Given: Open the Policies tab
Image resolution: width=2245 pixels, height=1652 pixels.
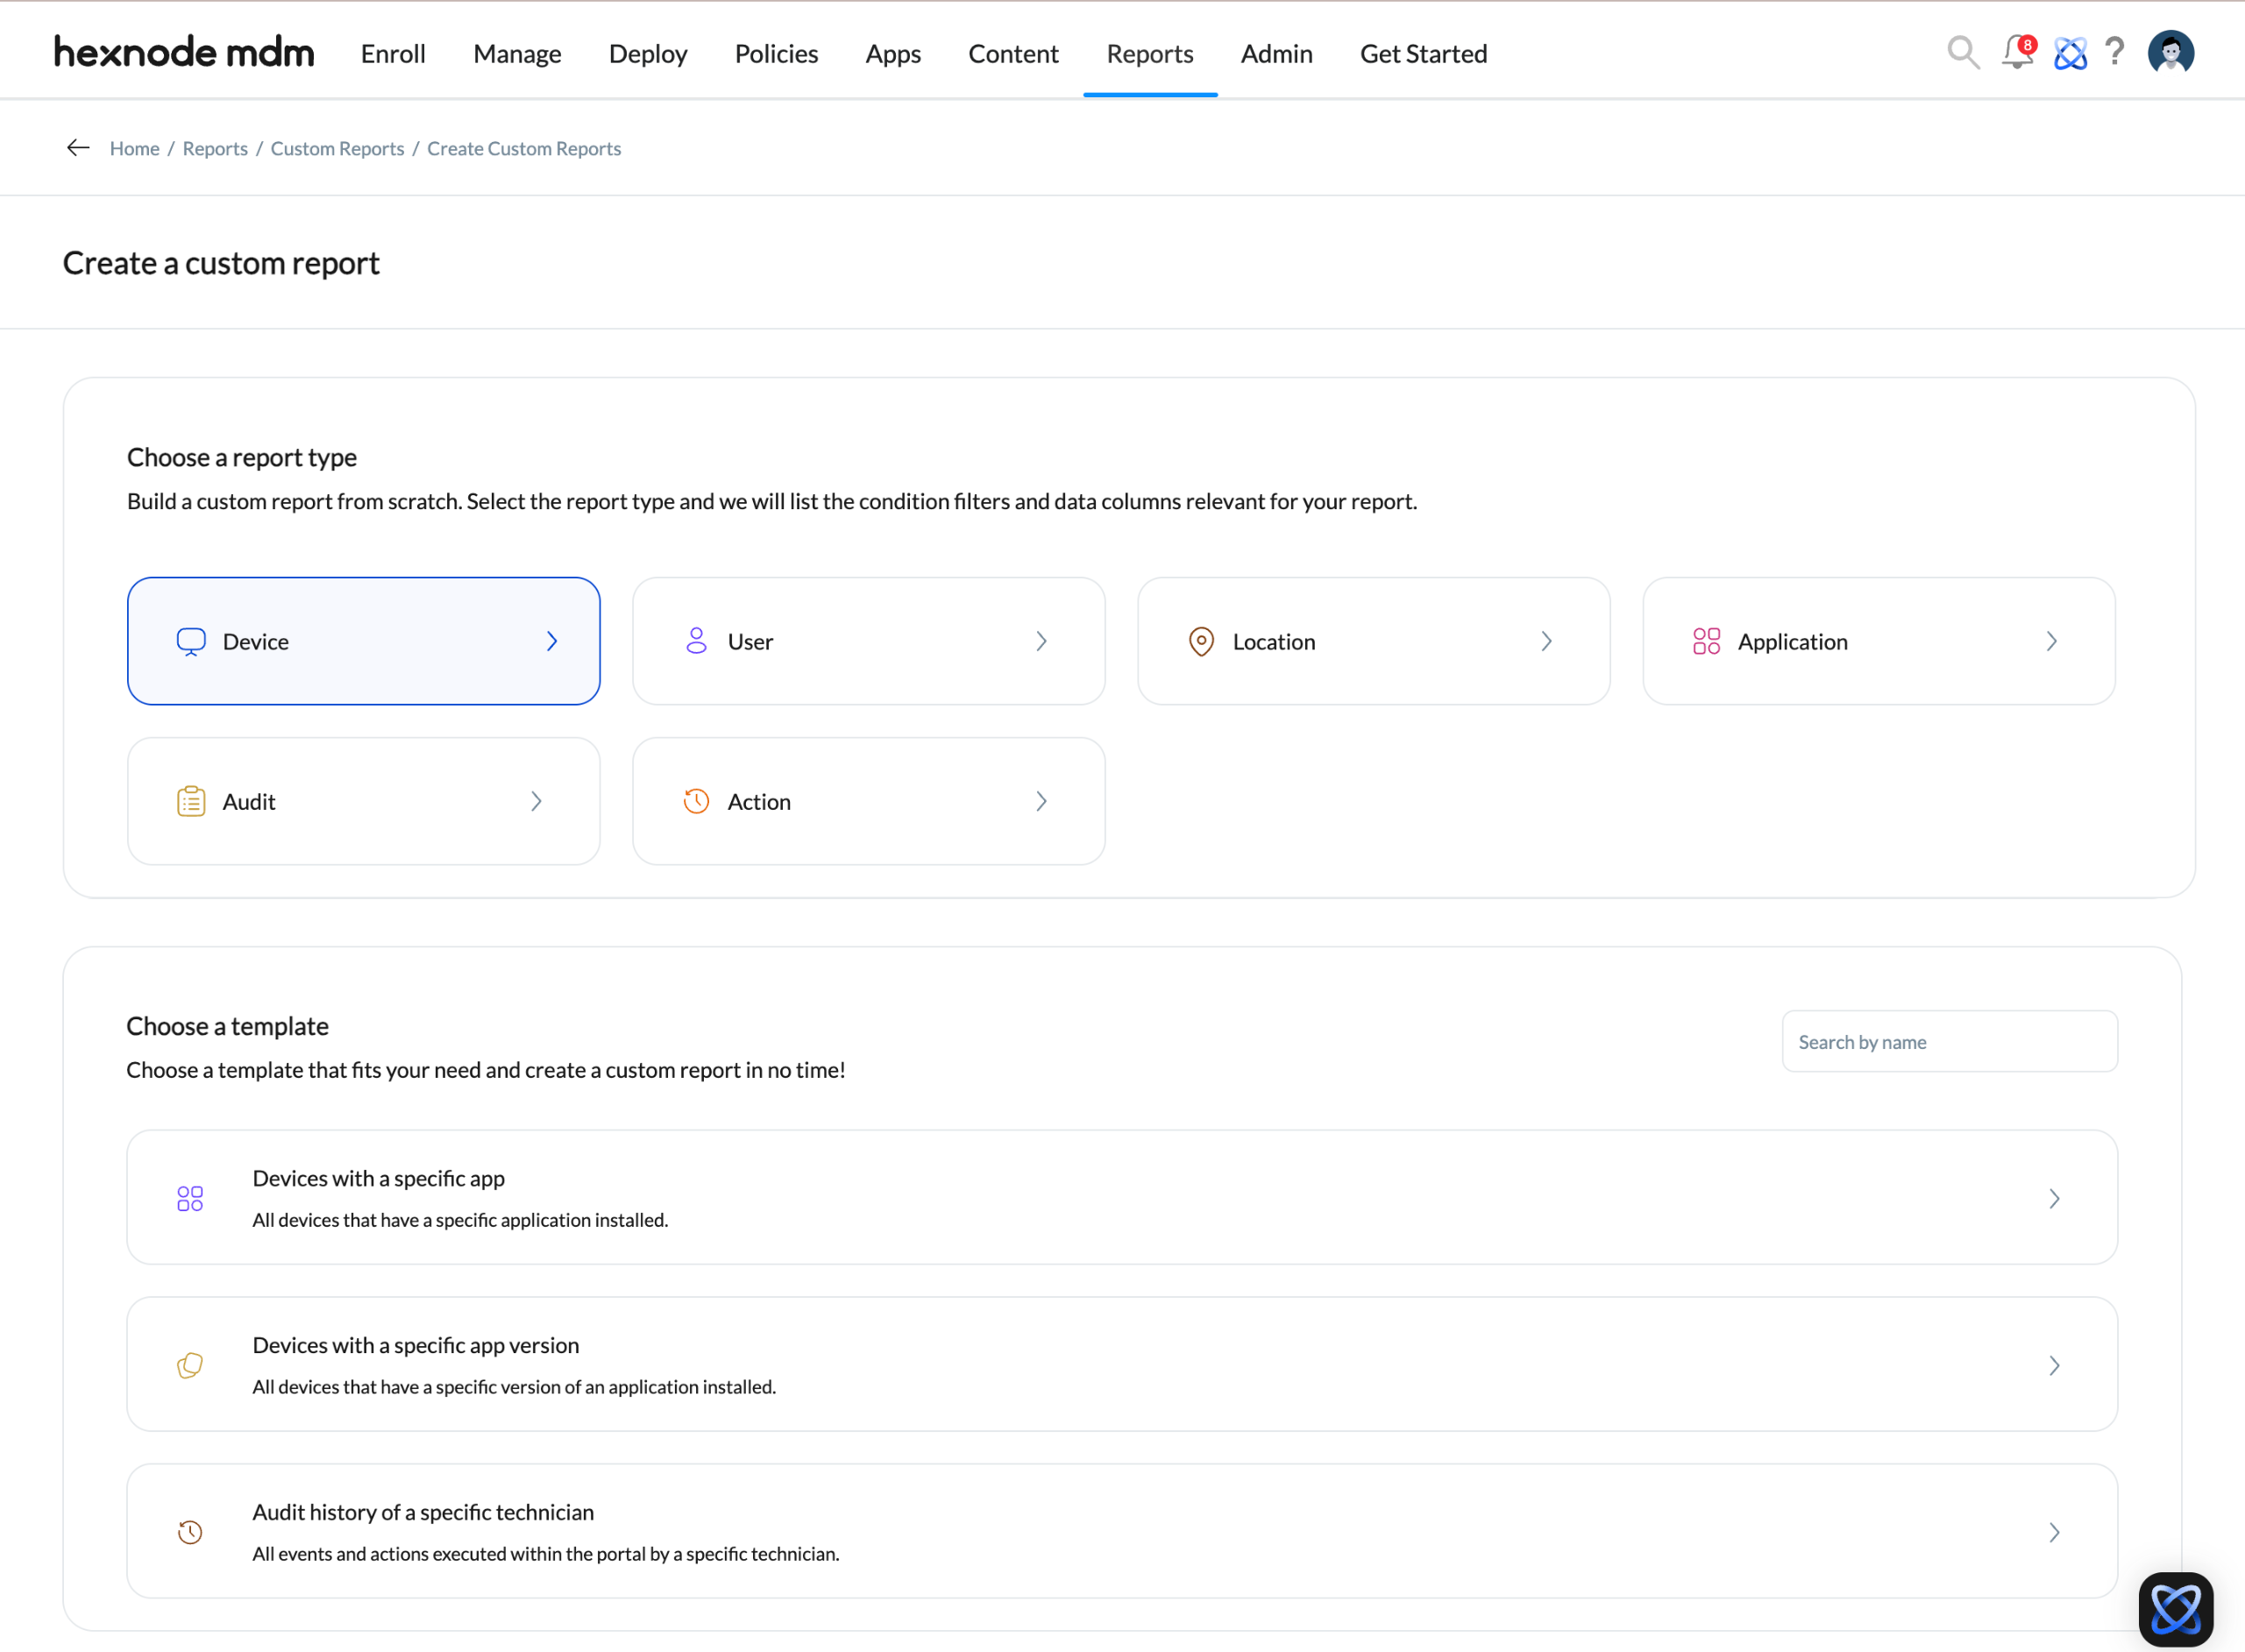Looking at the screenshot, I should tap(776, 53).
